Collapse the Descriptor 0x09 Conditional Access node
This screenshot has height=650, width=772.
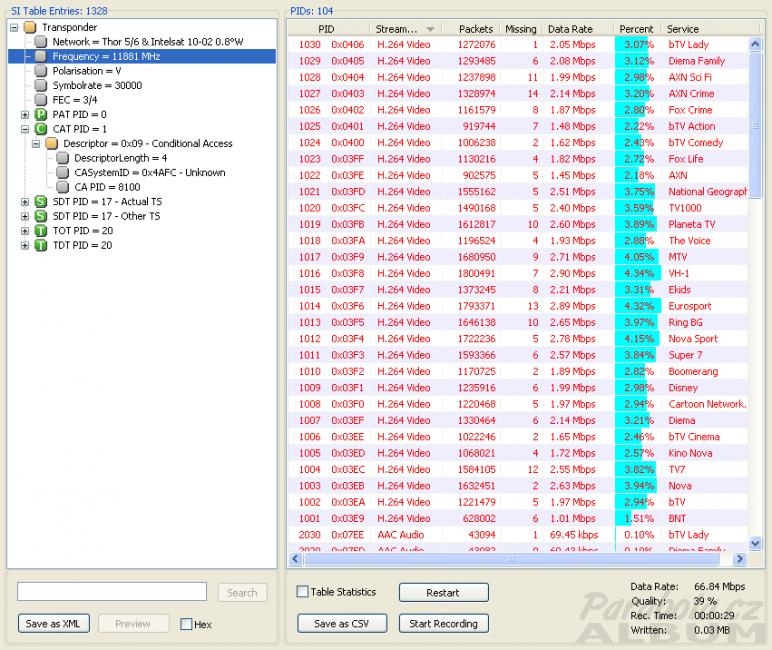click(36, 144)
